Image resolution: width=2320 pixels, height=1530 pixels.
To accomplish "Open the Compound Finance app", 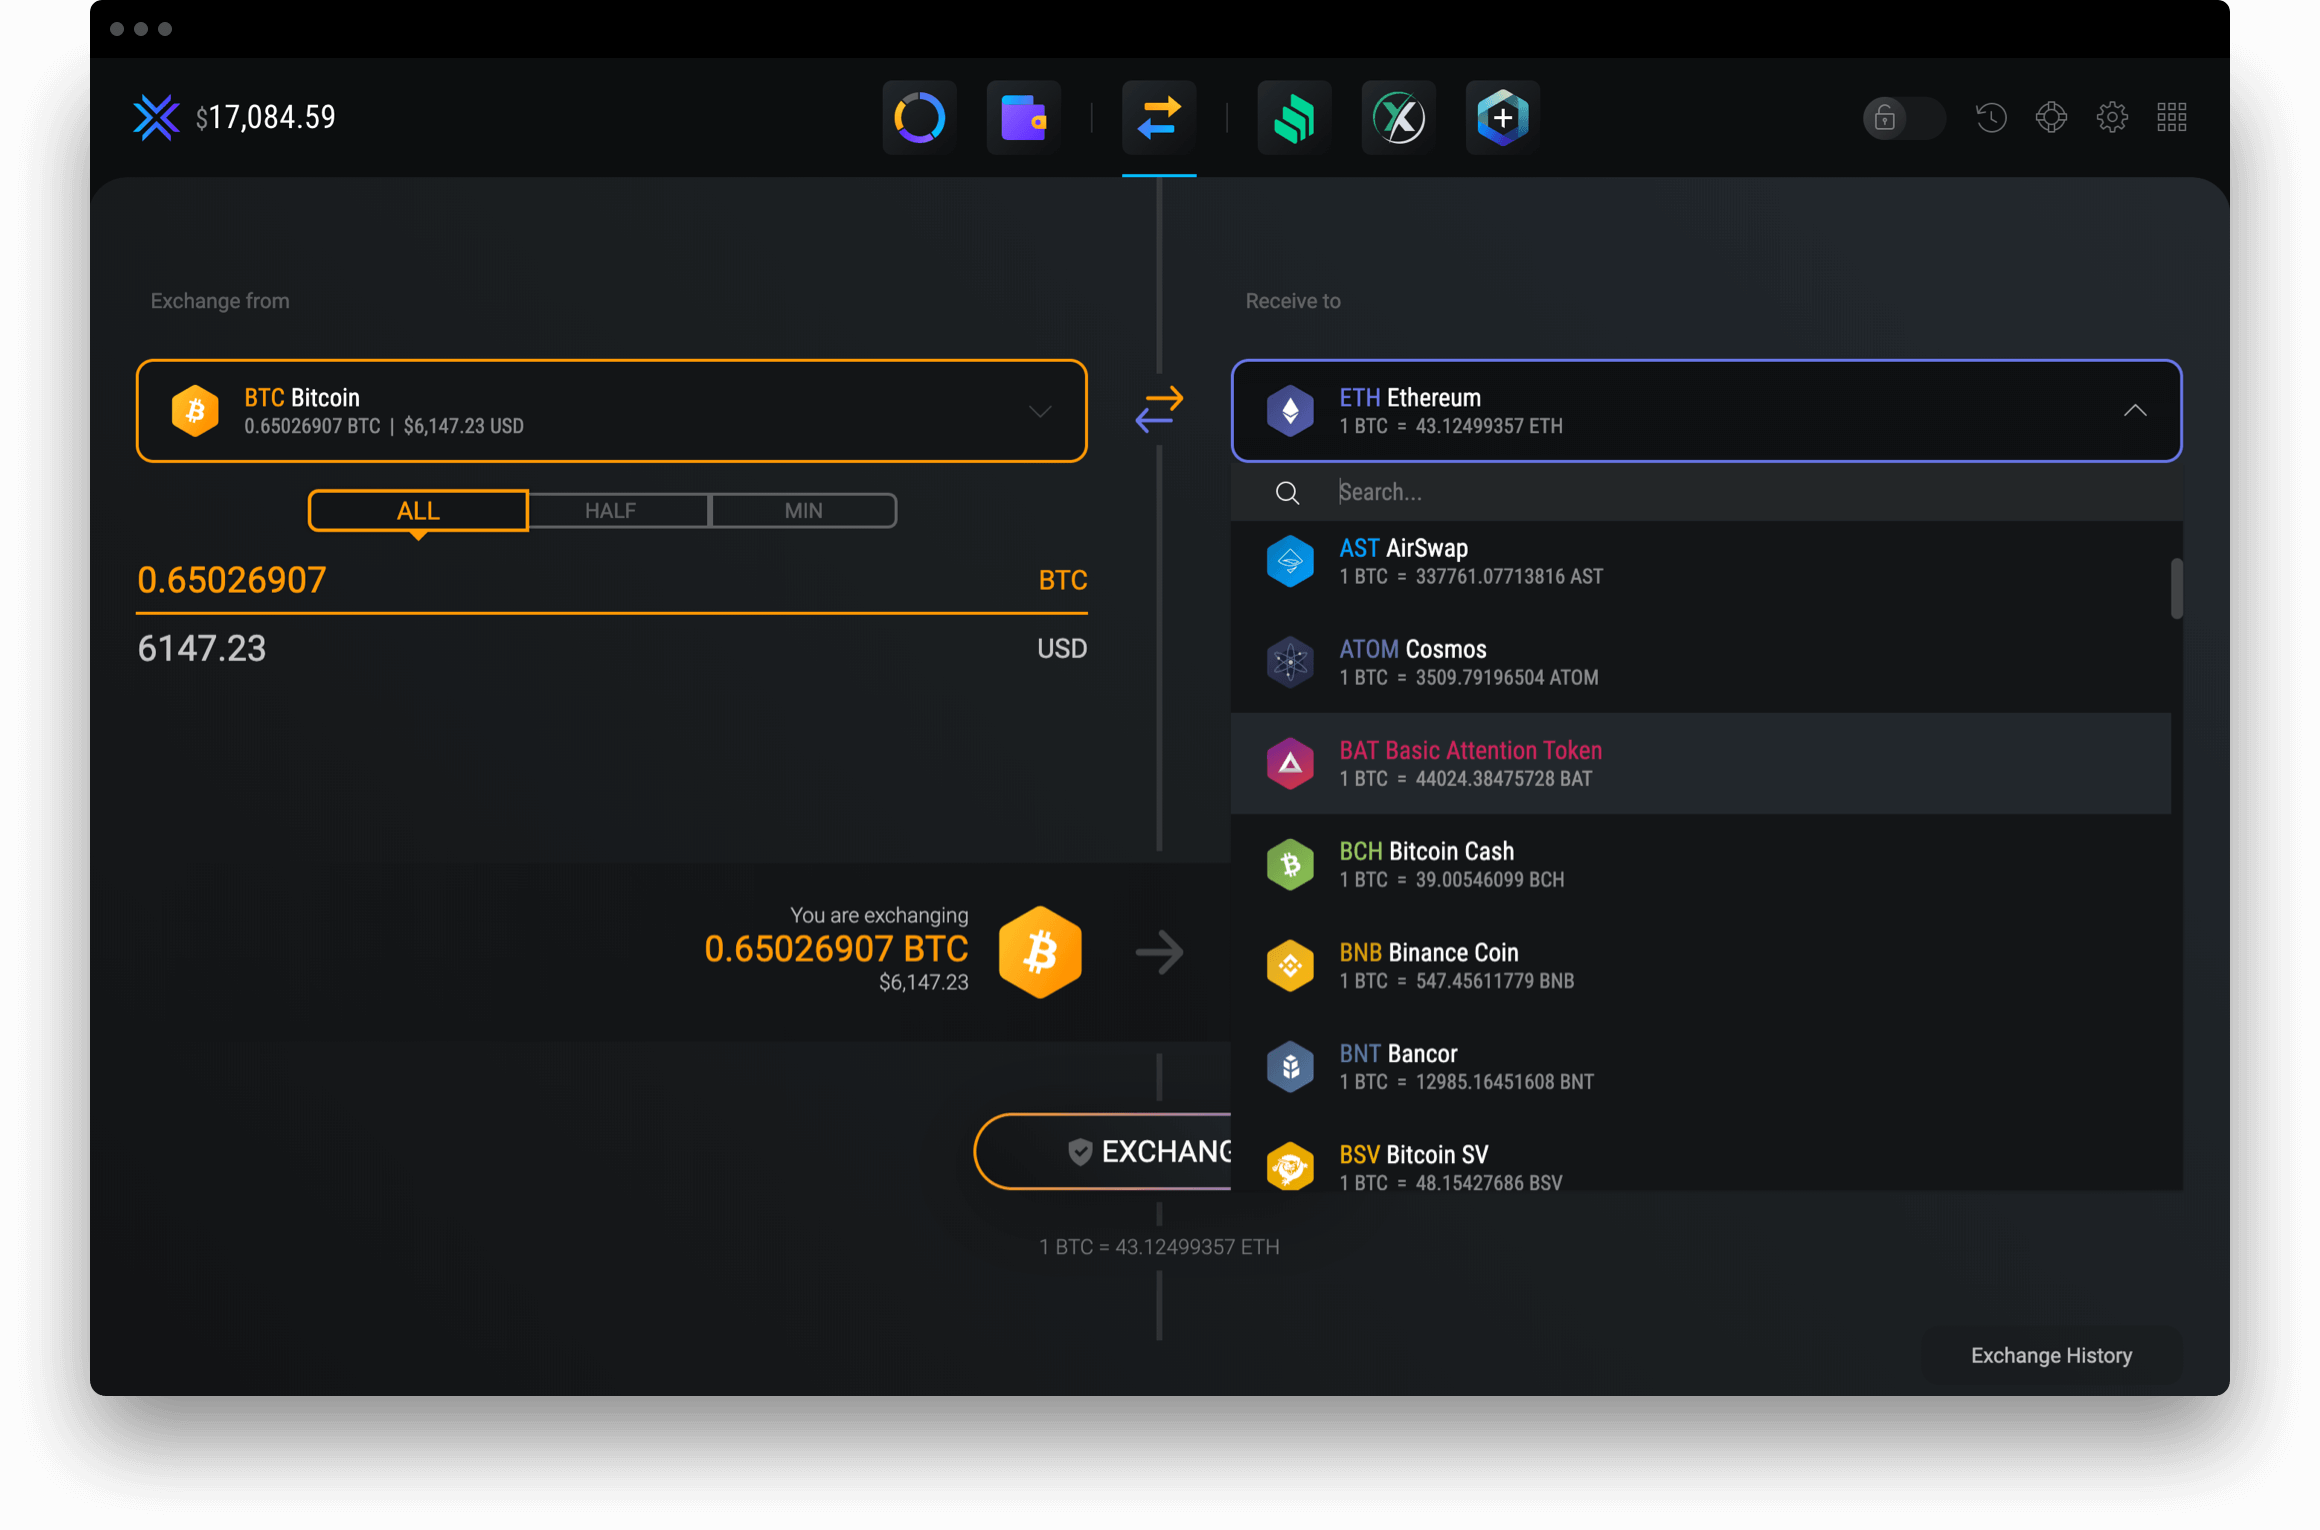I will (x=1293, y=117).
